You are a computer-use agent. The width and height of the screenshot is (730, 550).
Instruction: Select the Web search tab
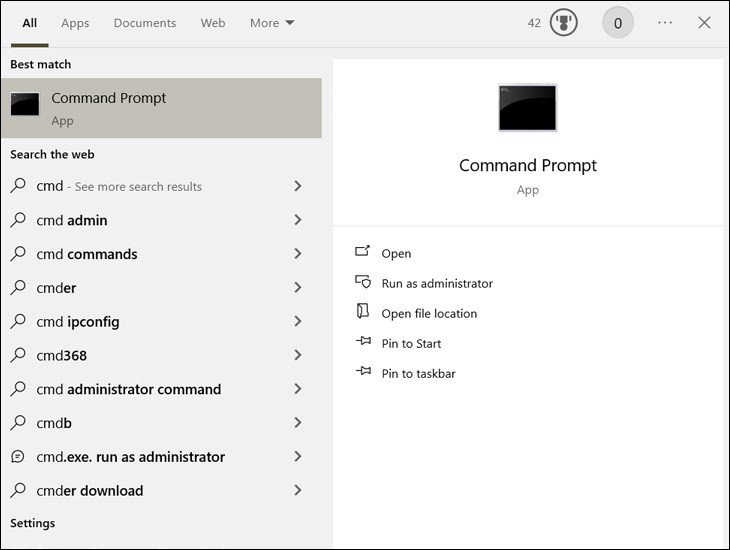coord(213,23)
